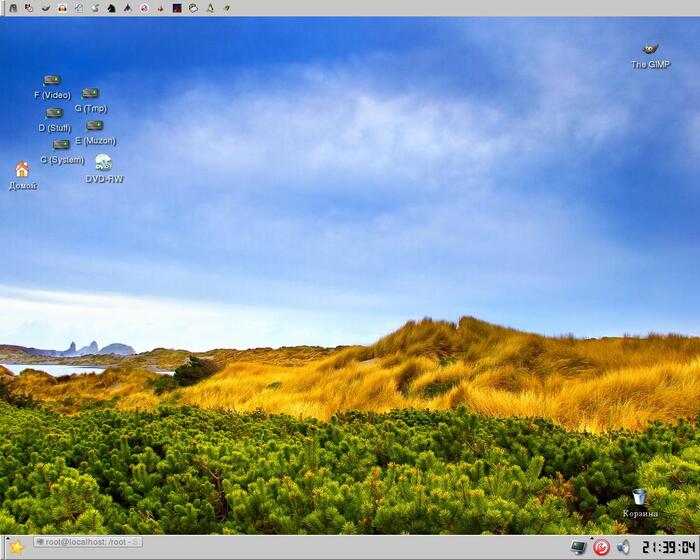
Task: Click the speaker volume tray icon
Action: (624, 547)
